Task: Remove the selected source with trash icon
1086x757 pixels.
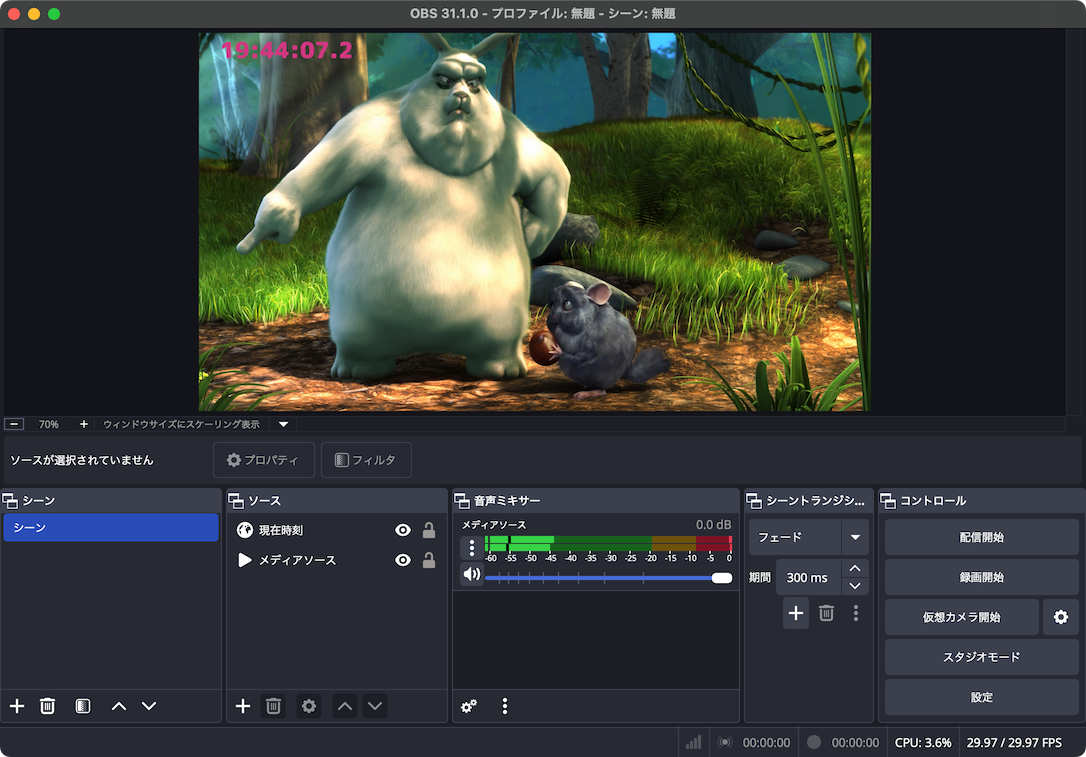Action: click(274, 706)
